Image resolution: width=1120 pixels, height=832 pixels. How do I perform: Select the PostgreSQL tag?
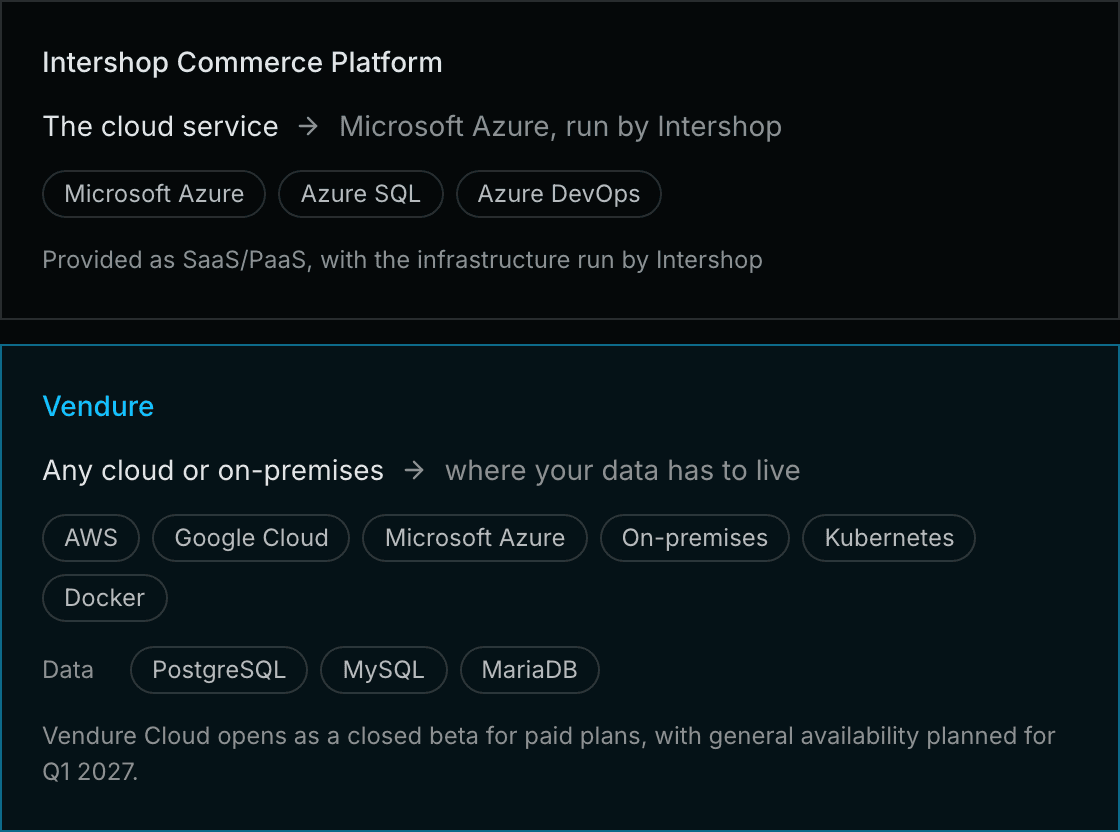point(219,670)
